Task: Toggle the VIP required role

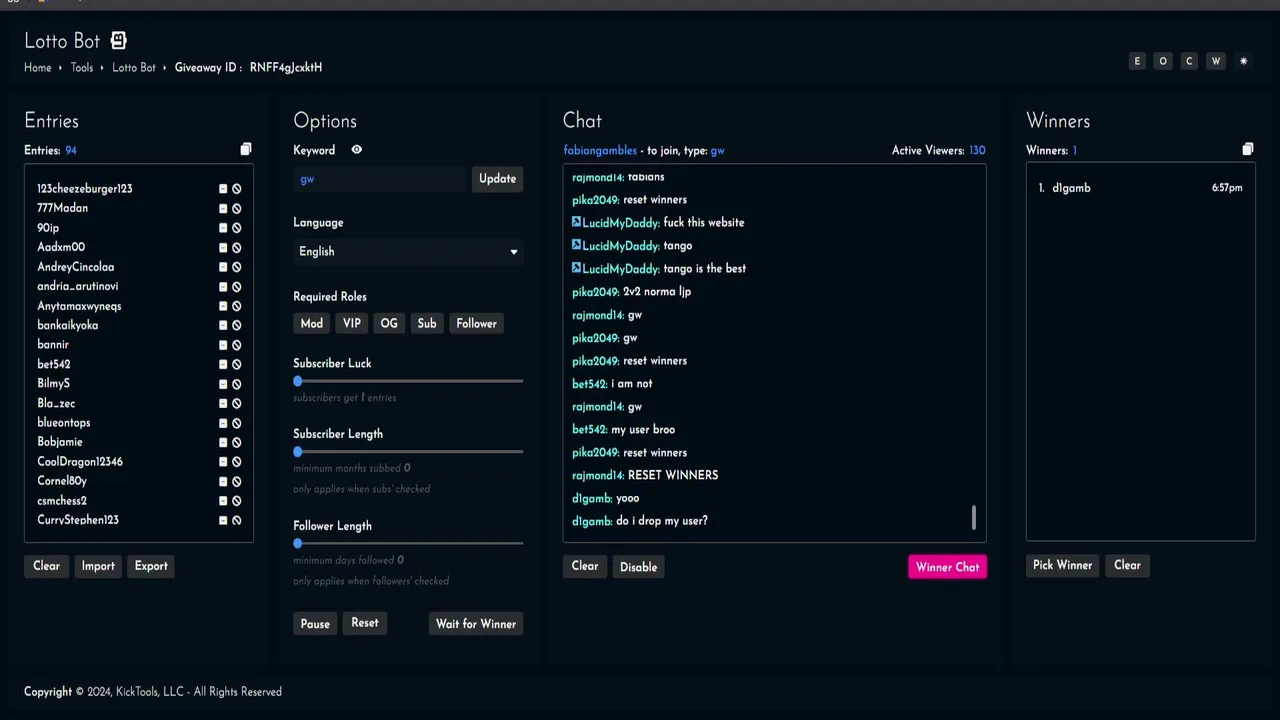Action: [352, 323]
